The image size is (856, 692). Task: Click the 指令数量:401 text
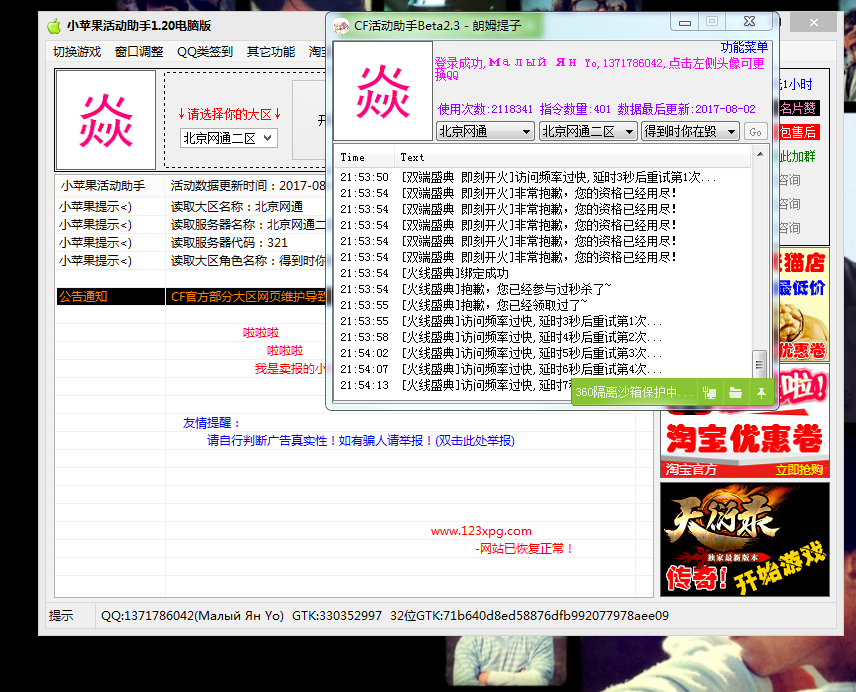click(x=575, y=109)
